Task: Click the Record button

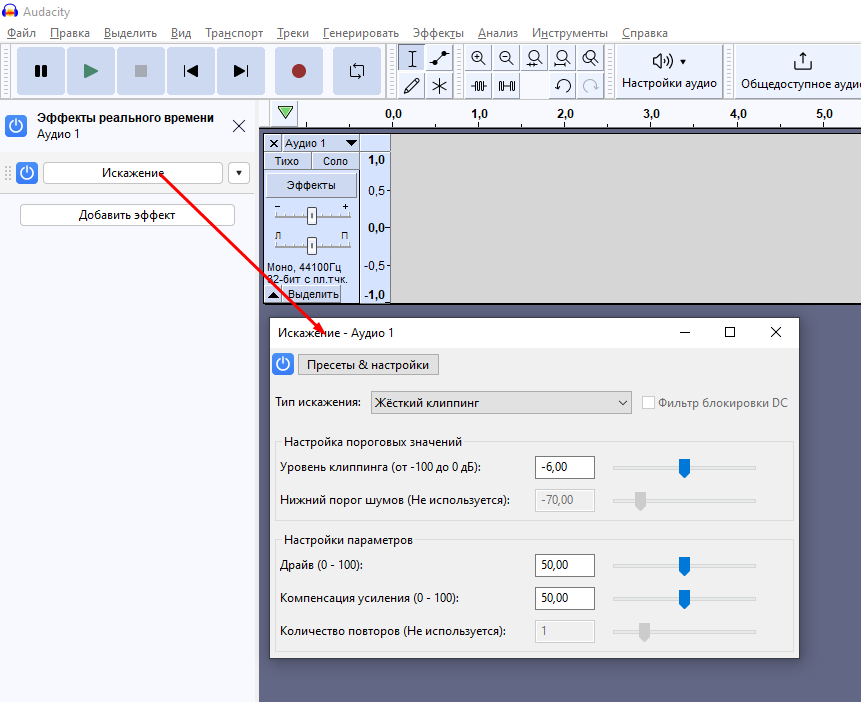Action: (298, 71)
